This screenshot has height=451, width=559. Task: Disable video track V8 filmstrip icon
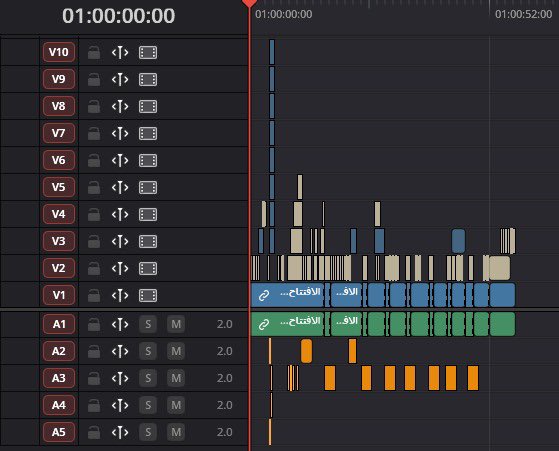(x=148, y=107)
